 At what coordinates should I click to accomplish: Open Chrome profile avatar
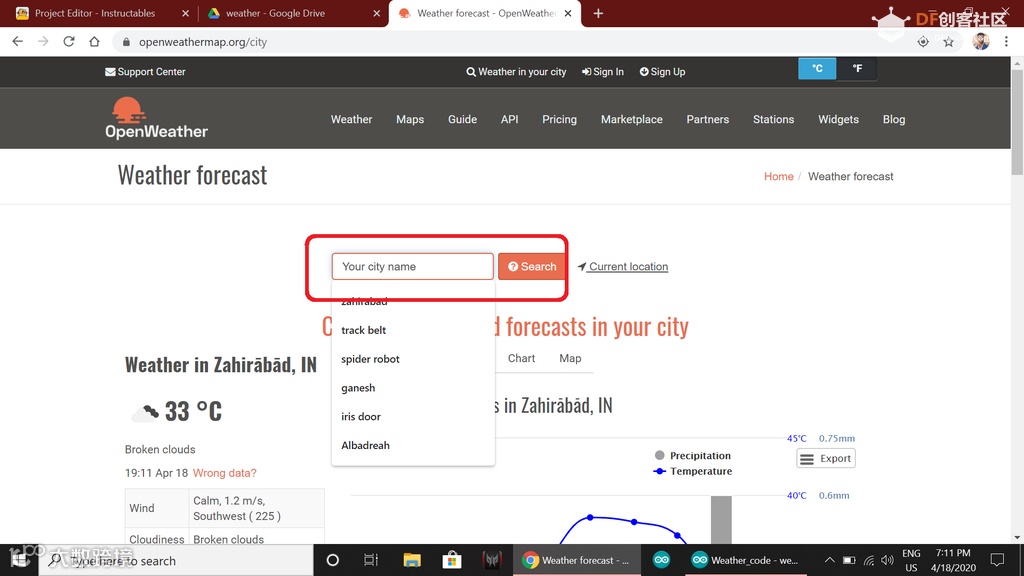(980, 41)
